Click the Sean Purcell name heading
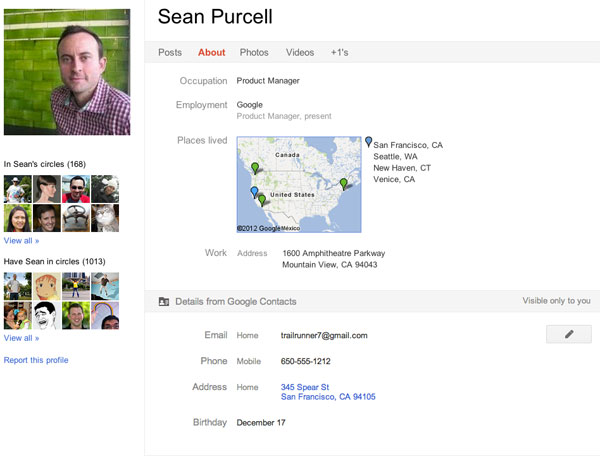The width and height of the screenshot is (600, 459). (x=215, y=16)
